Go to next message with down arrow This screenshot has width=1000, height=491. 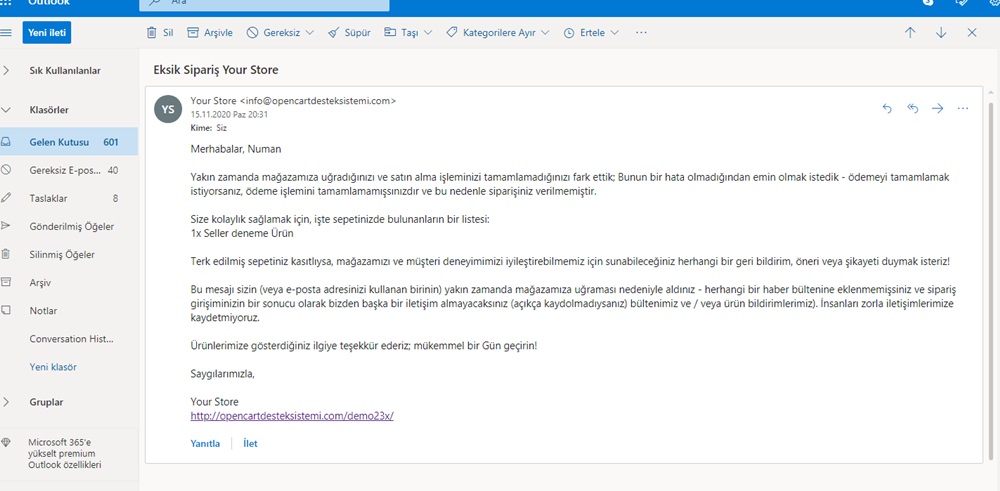pos(941,33)
